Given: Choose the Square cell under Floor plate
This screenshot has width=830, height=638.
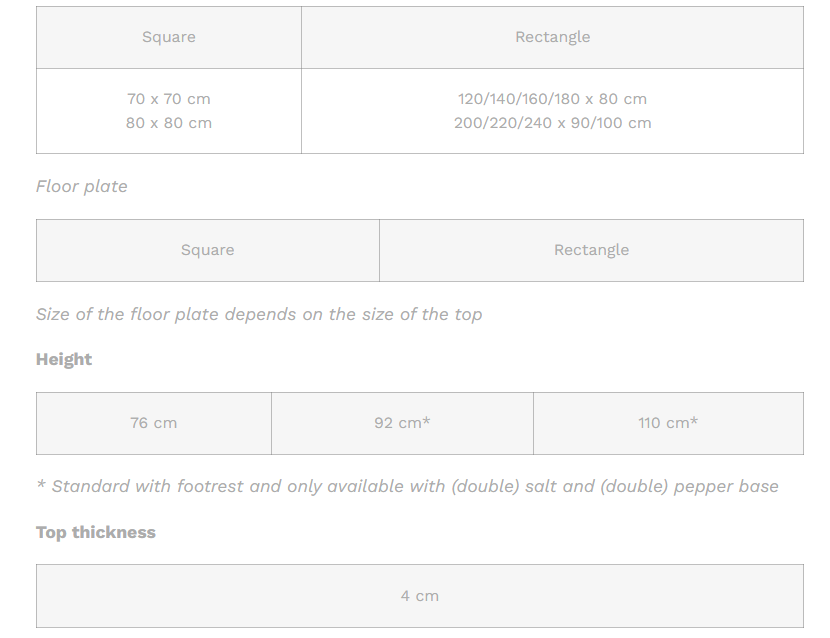Looking at the screenshot, I should coord(207,250).
